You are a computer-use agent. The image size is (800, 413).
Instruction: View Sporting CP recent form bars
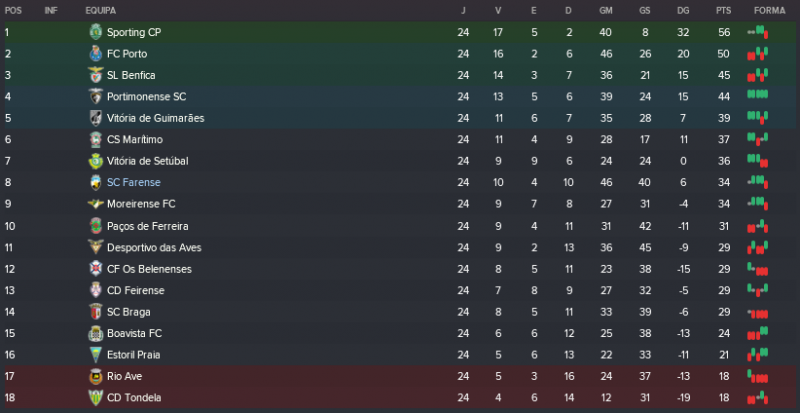pos(758,32)
